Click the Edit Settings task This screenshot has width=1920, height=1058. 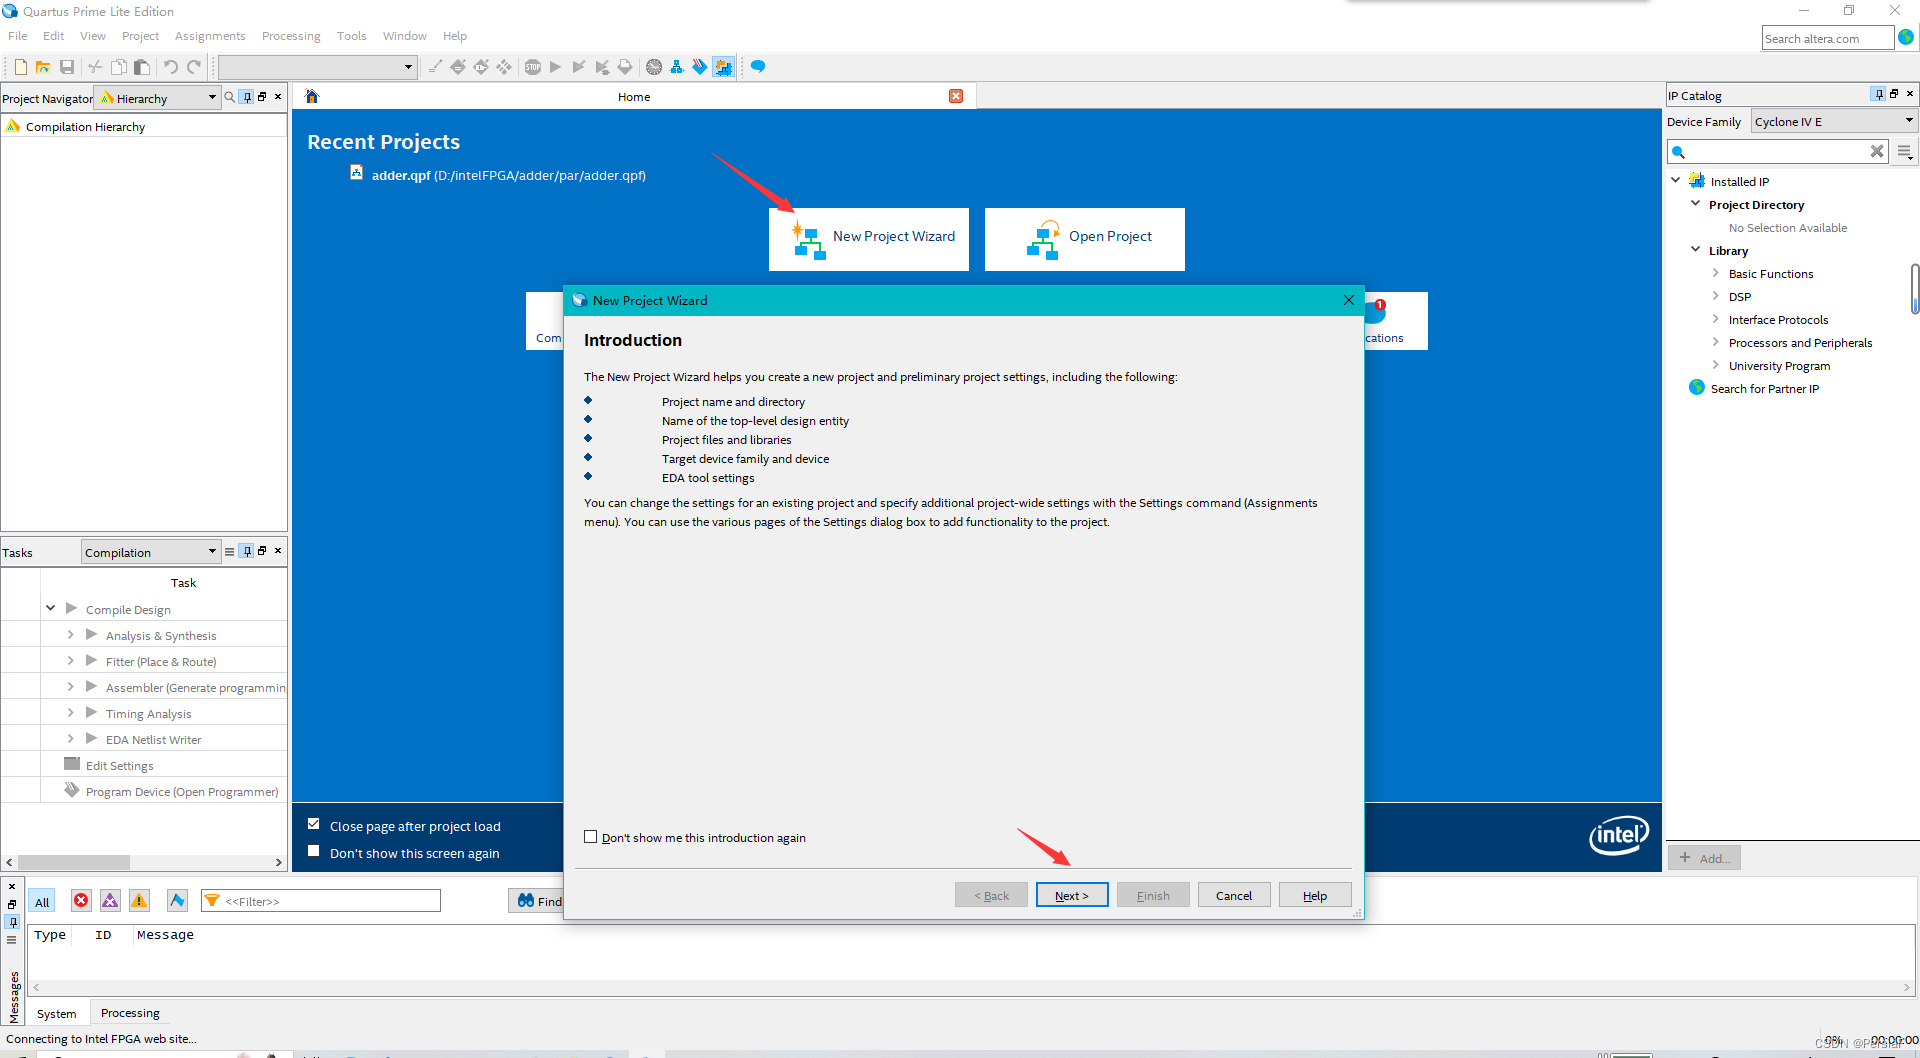[119, 765]
